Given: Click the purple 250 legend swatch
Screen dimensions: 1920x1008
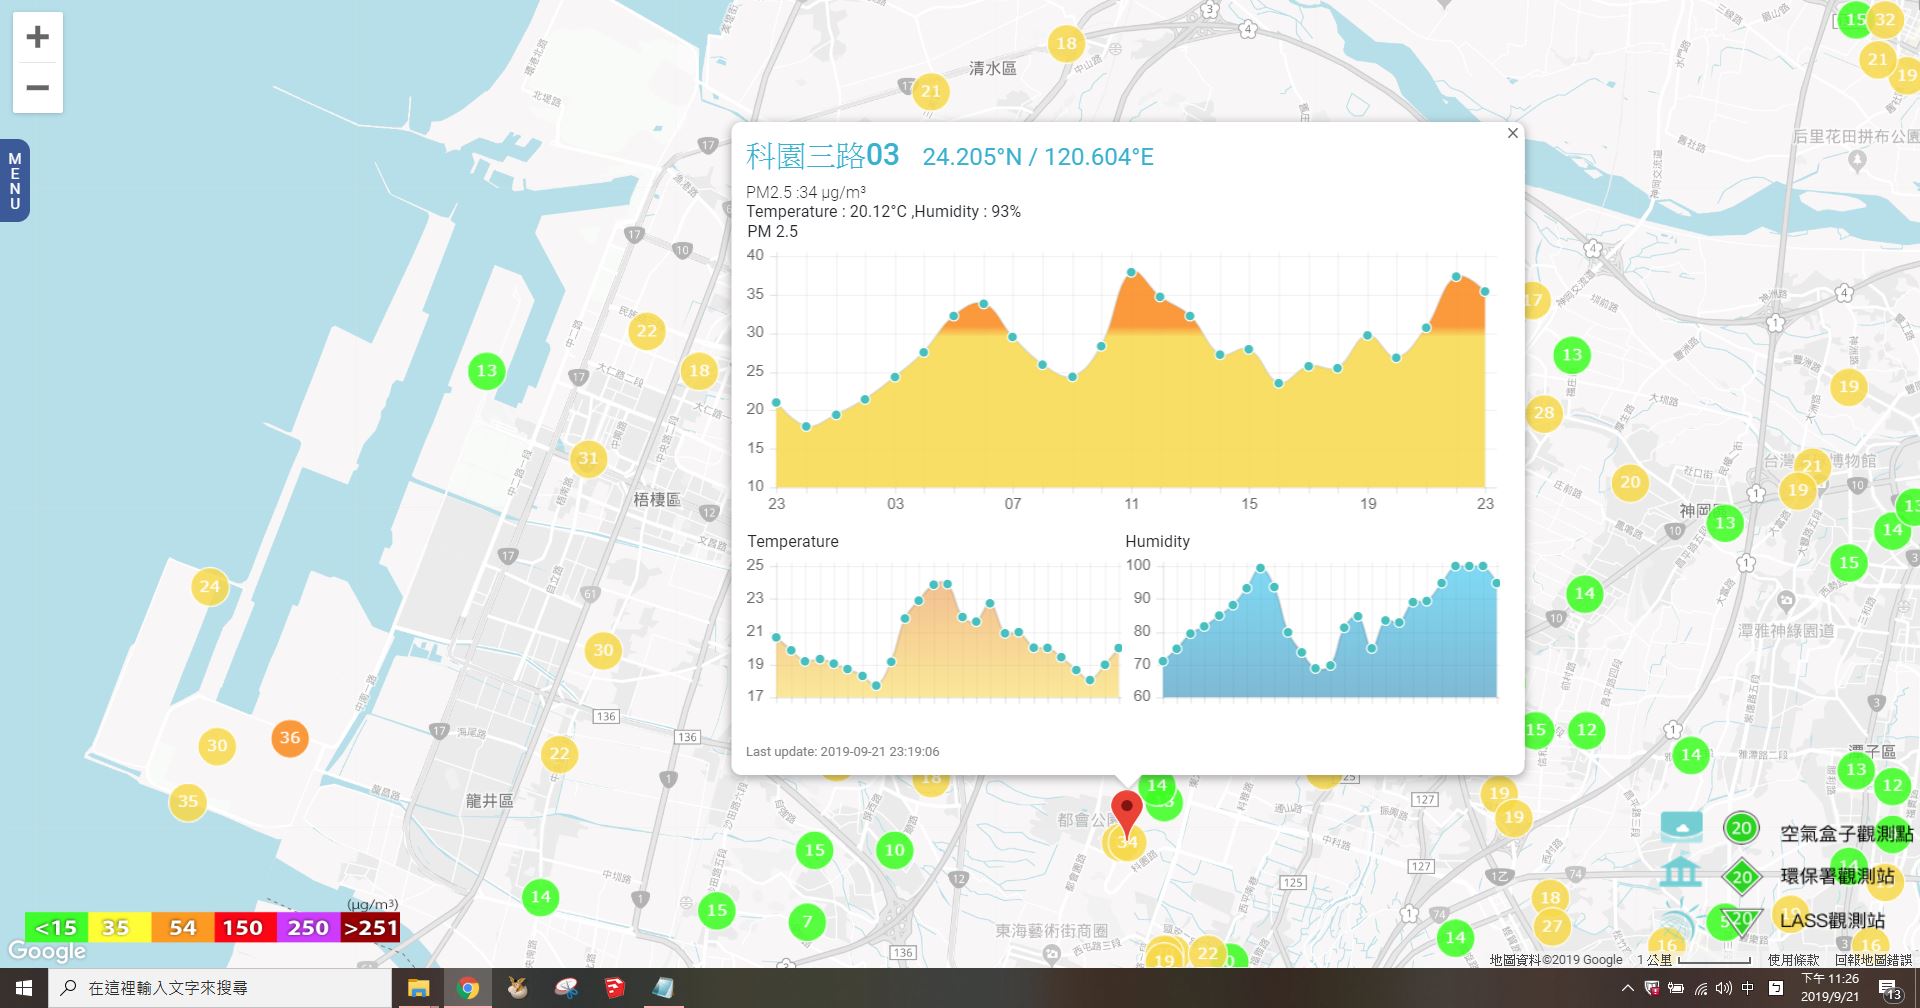Looking at the screenshot, I should point(307,928).
